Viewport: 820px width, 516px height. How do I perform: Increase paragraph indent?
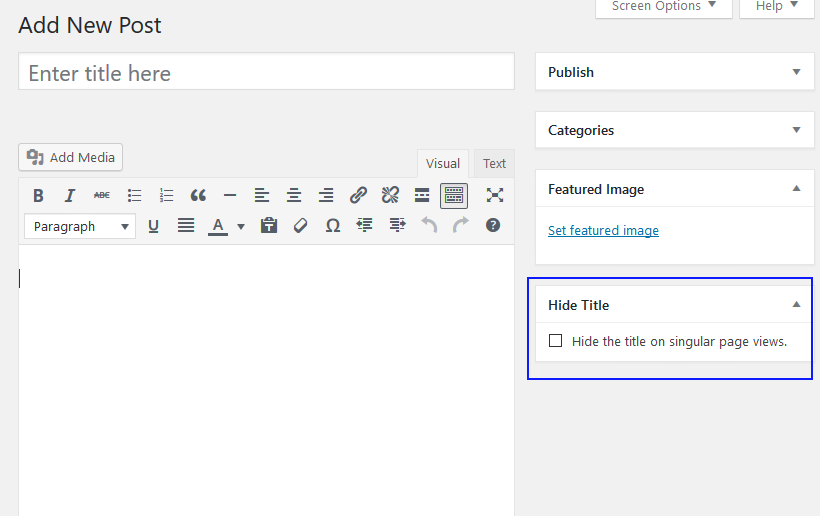point(397,226)
